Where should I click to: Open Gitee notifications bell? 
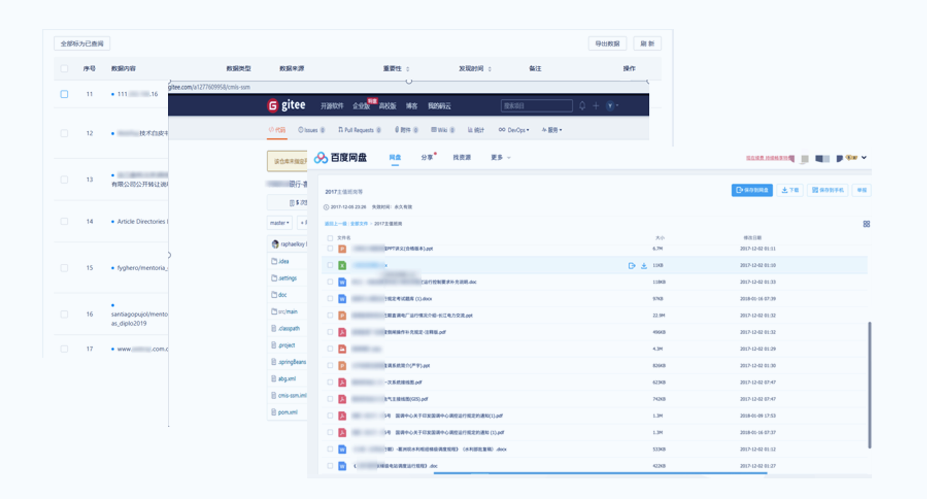coord(582,106)
